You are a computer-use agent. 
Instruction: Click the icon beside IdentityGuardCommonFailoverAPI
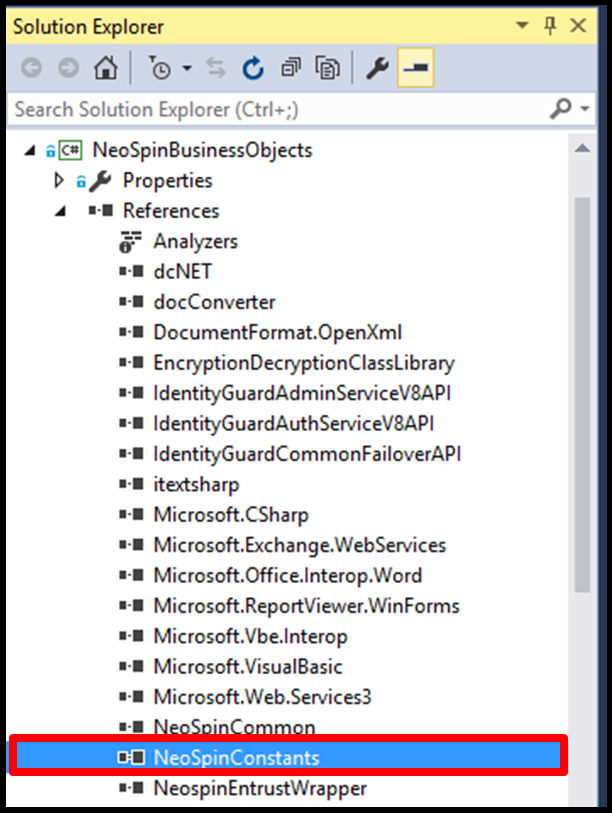(x=131, y=454)
